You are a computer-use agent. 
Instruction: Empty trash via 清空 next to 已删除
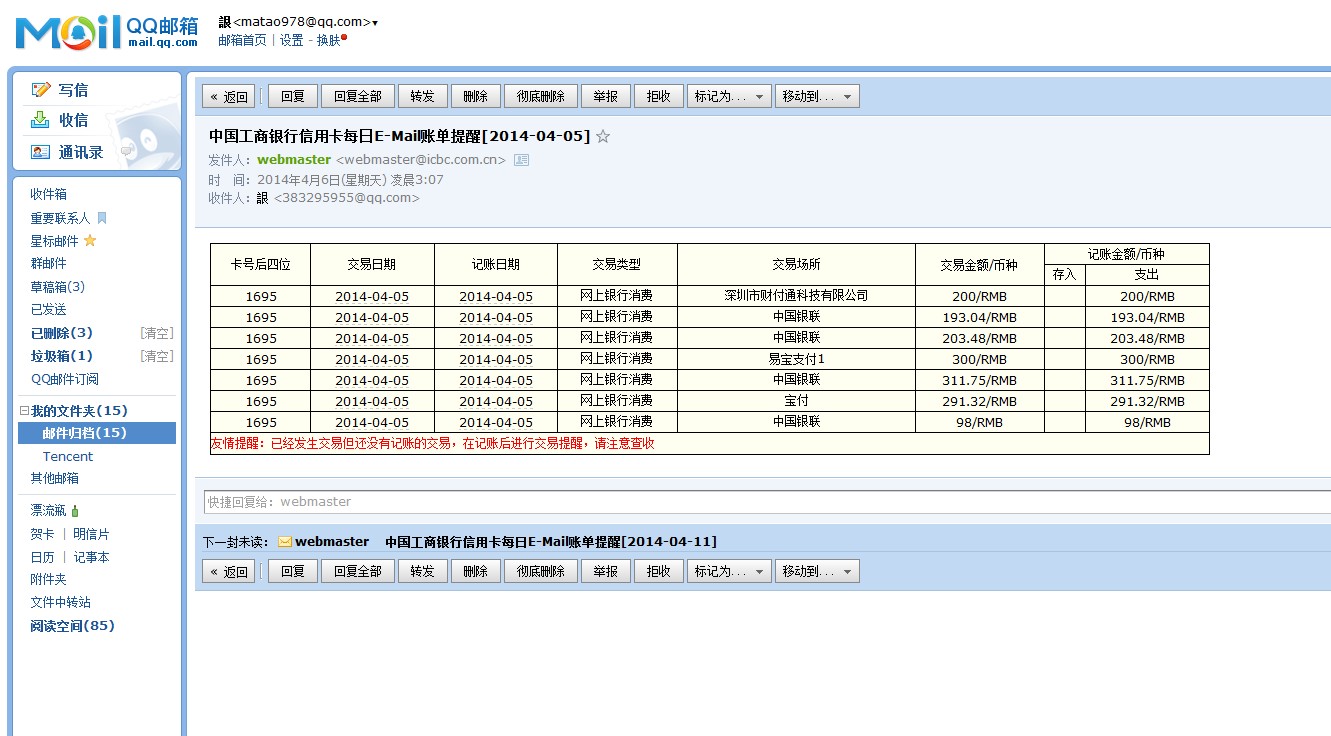click(x=156, y=333)
